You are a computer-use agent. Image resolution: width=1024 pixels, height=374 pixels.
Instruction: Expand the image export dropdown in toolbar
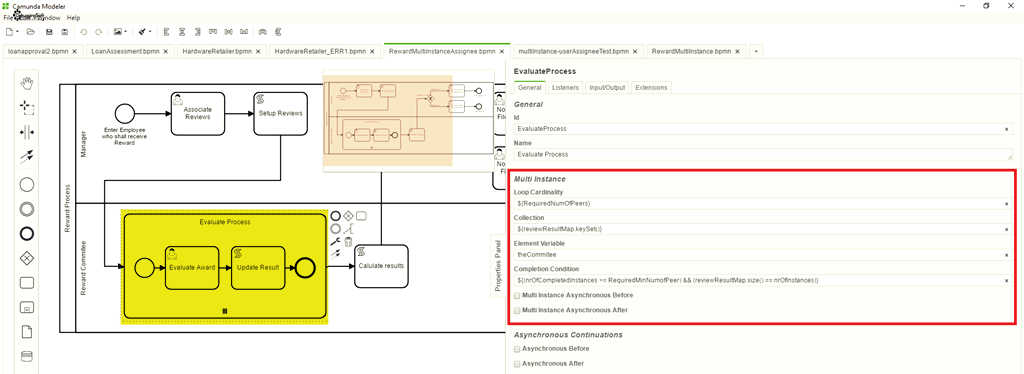125,31
